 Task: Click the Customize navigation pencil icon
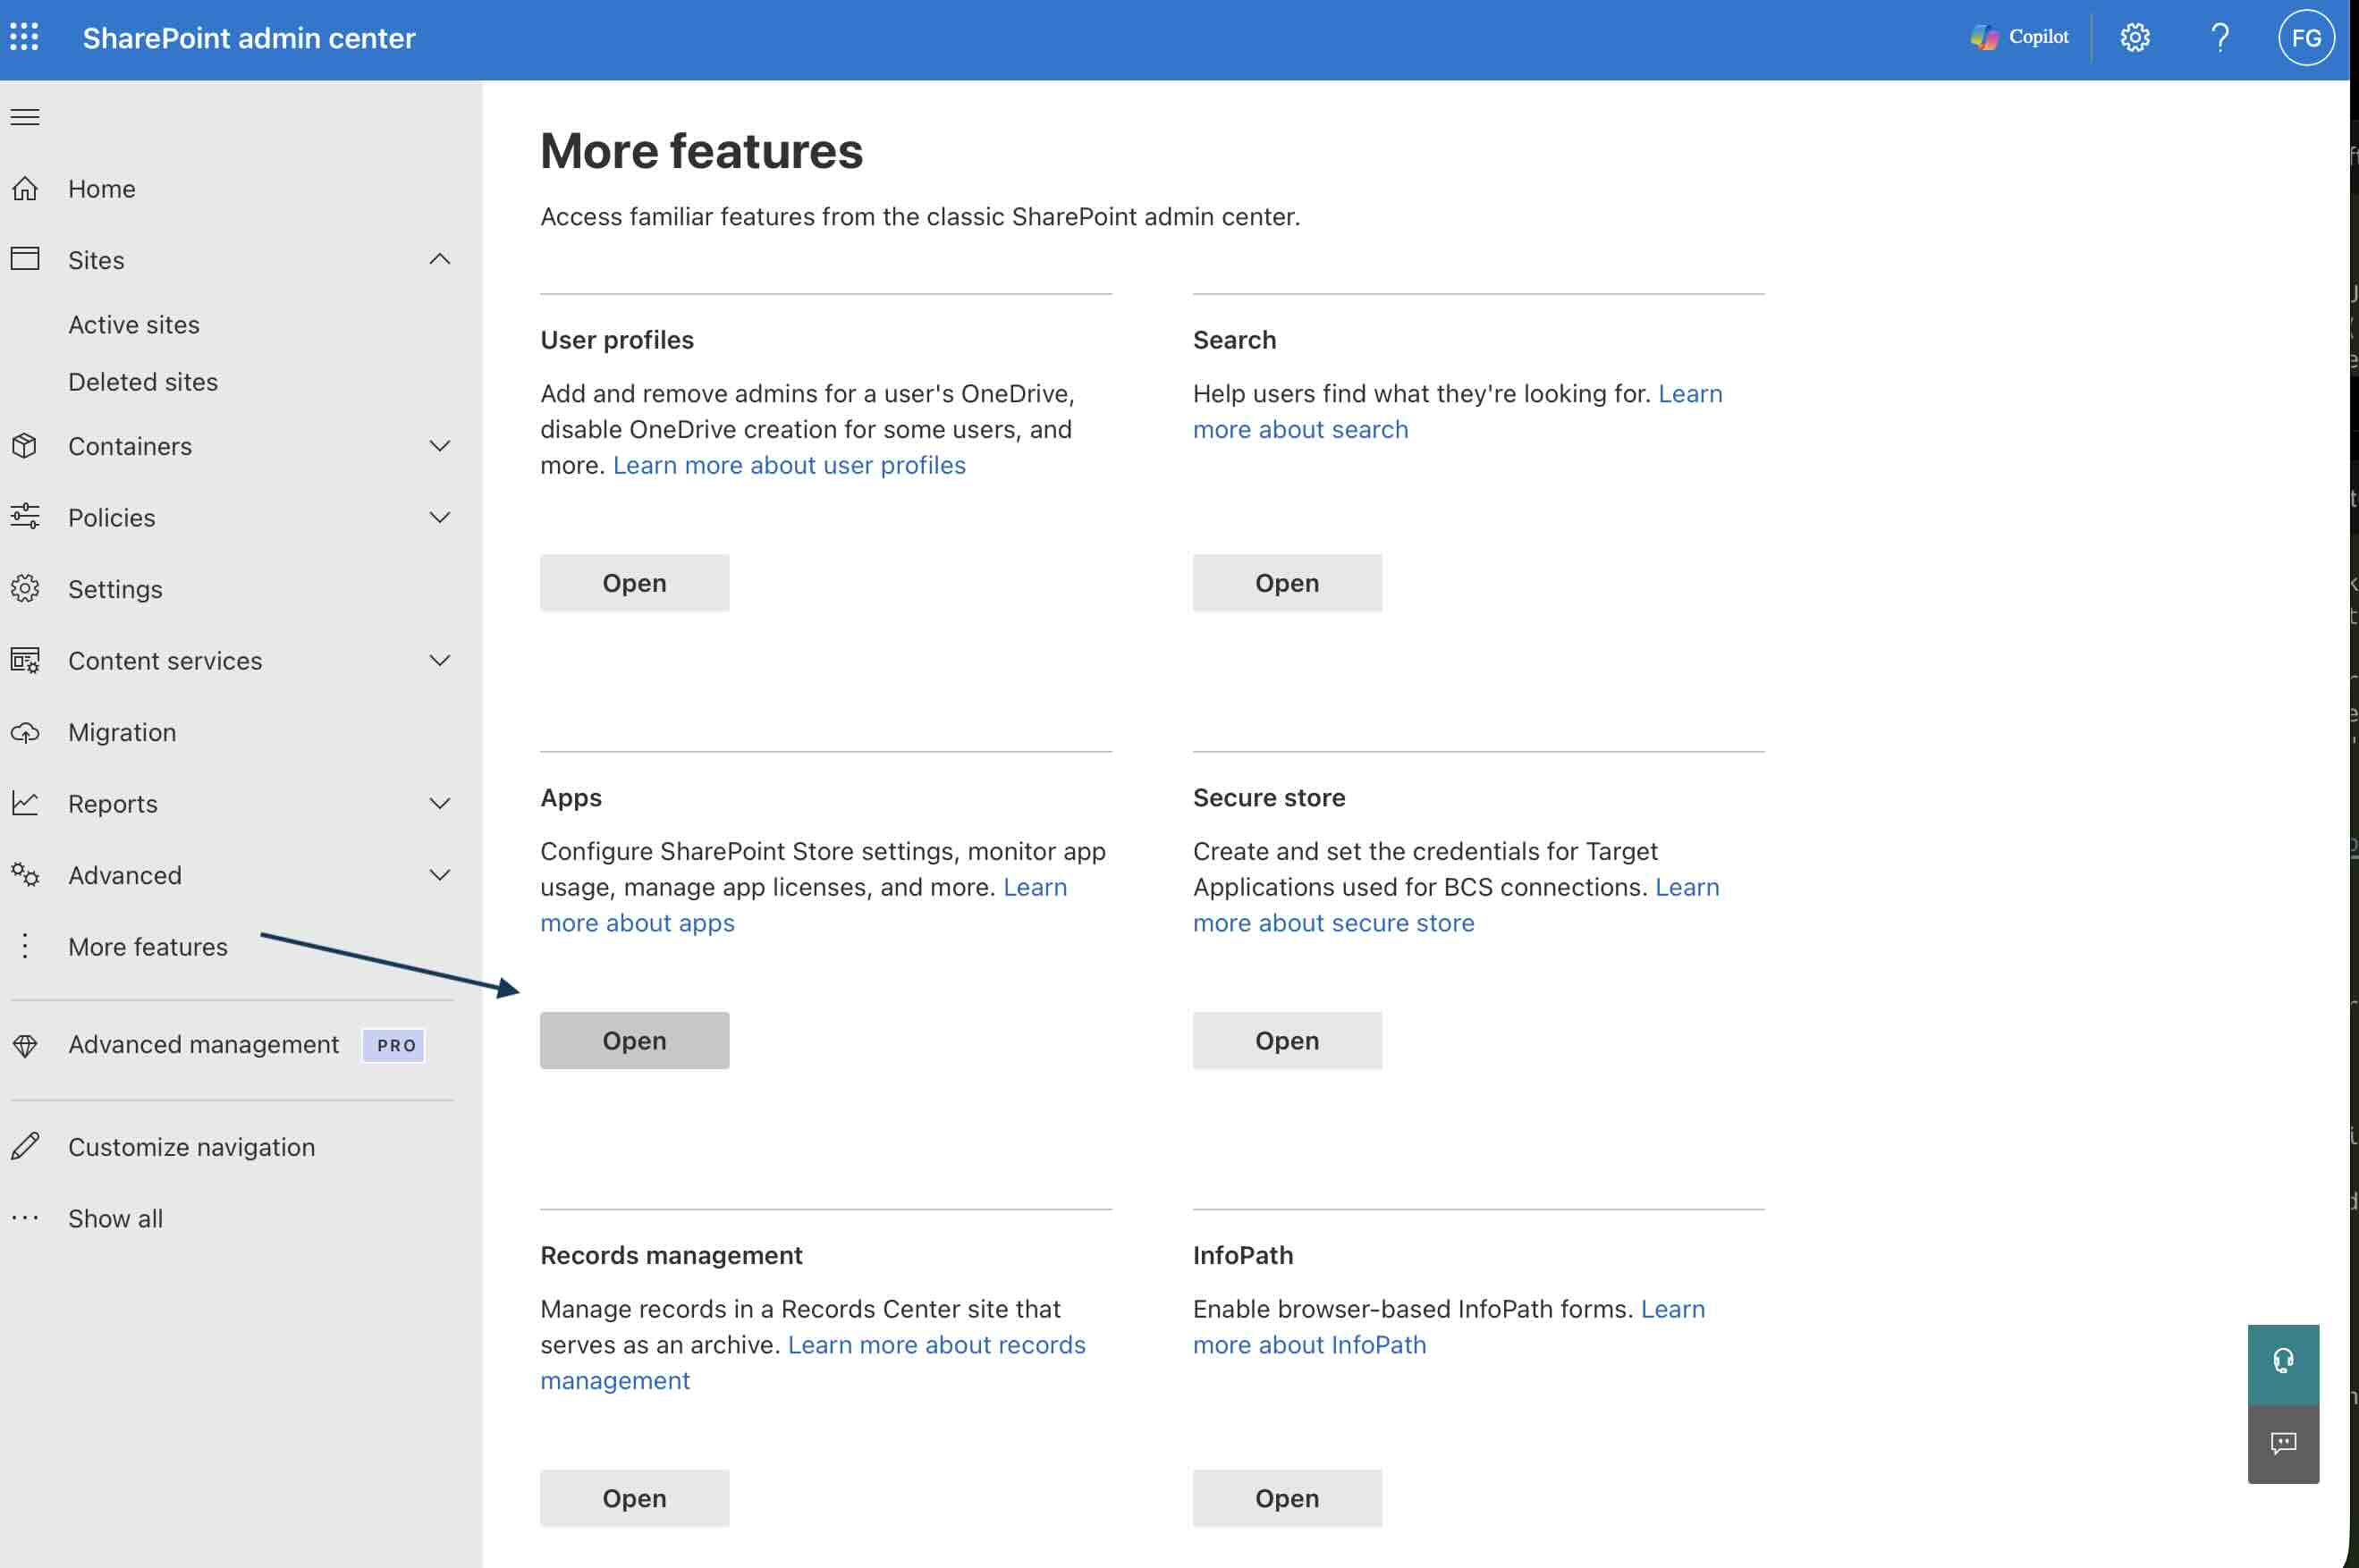tap(25, 1146)
